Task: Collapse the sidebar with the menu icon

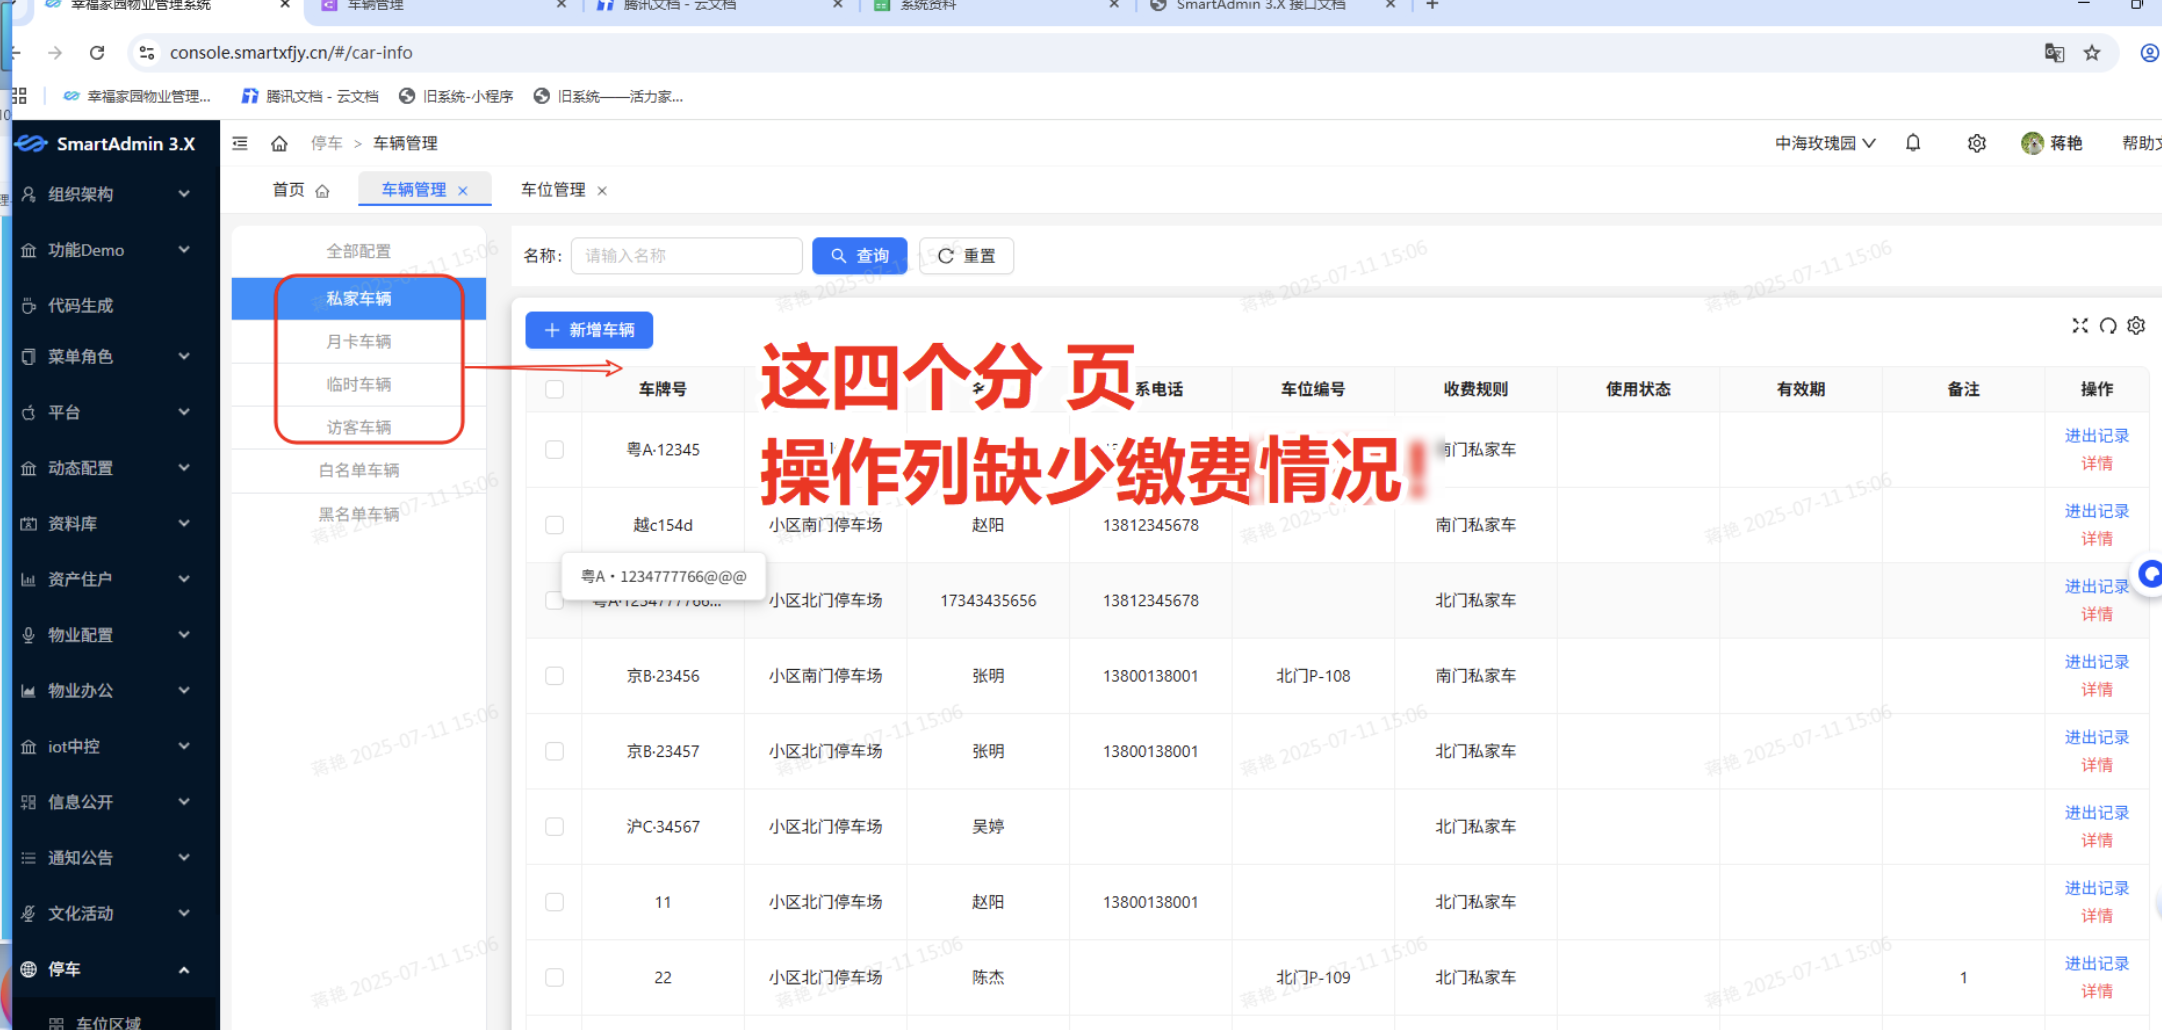Action: [239, 143]
